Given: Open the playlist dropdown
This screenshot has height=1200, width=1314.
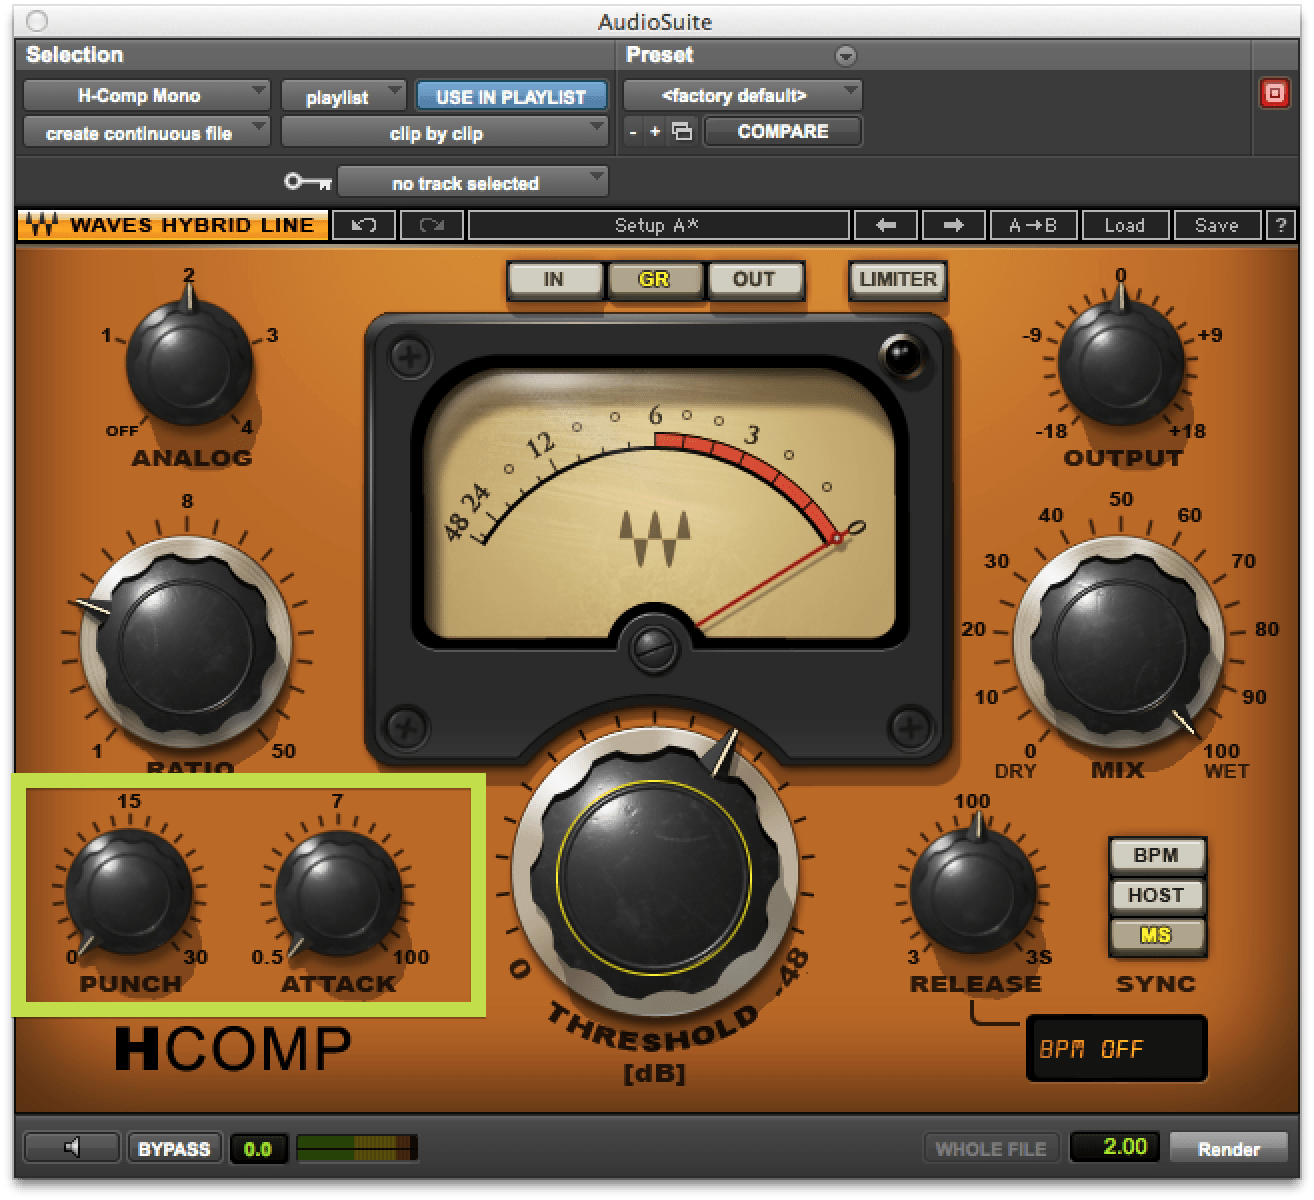Looking at the screenshot, I should [x=343, y=97].
